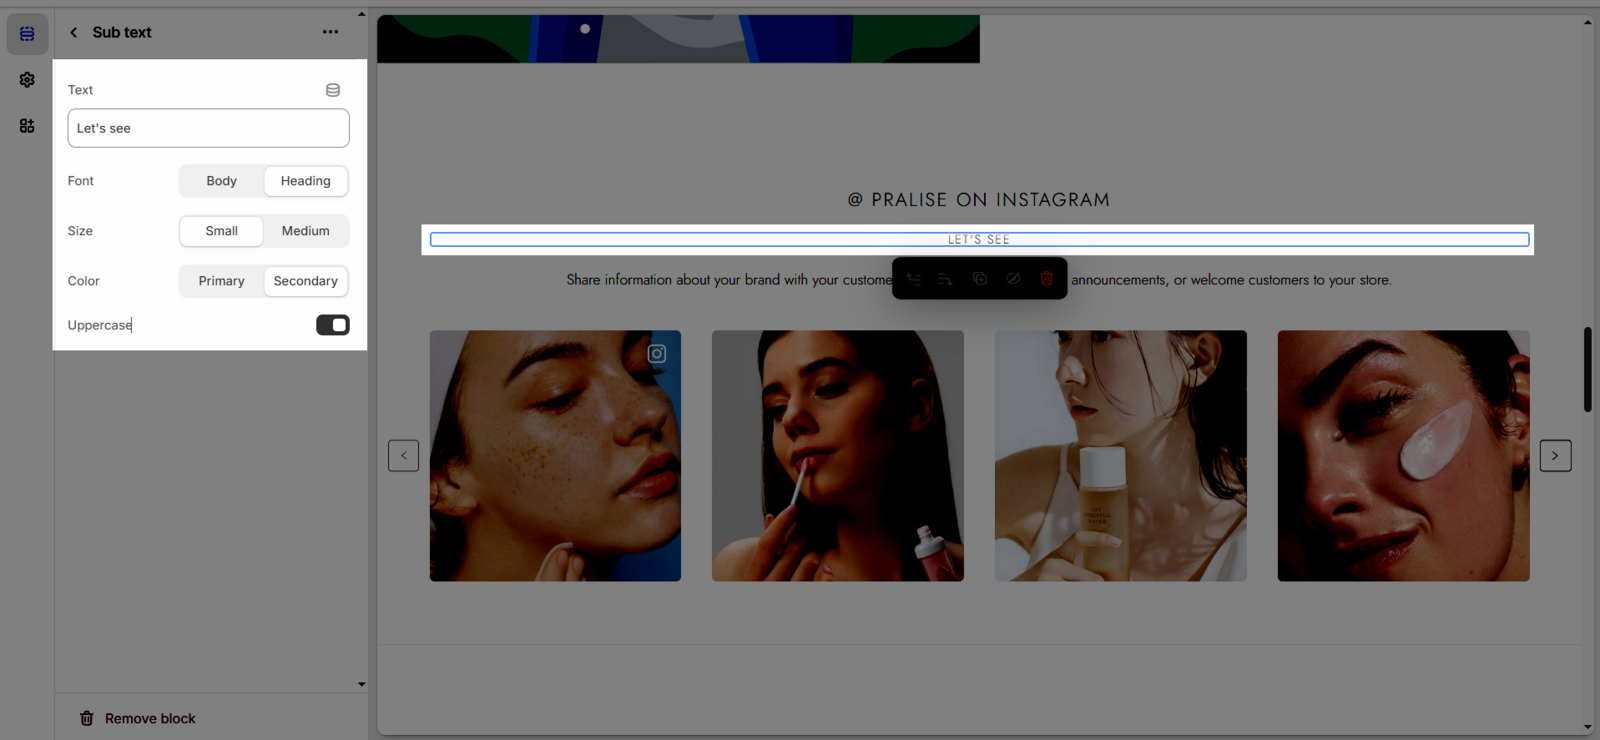Image resolution: width=1600 pixels, height=740 pixels.
Task: Go to next Instagram slide with right arrow
Action: [1555, 456]
